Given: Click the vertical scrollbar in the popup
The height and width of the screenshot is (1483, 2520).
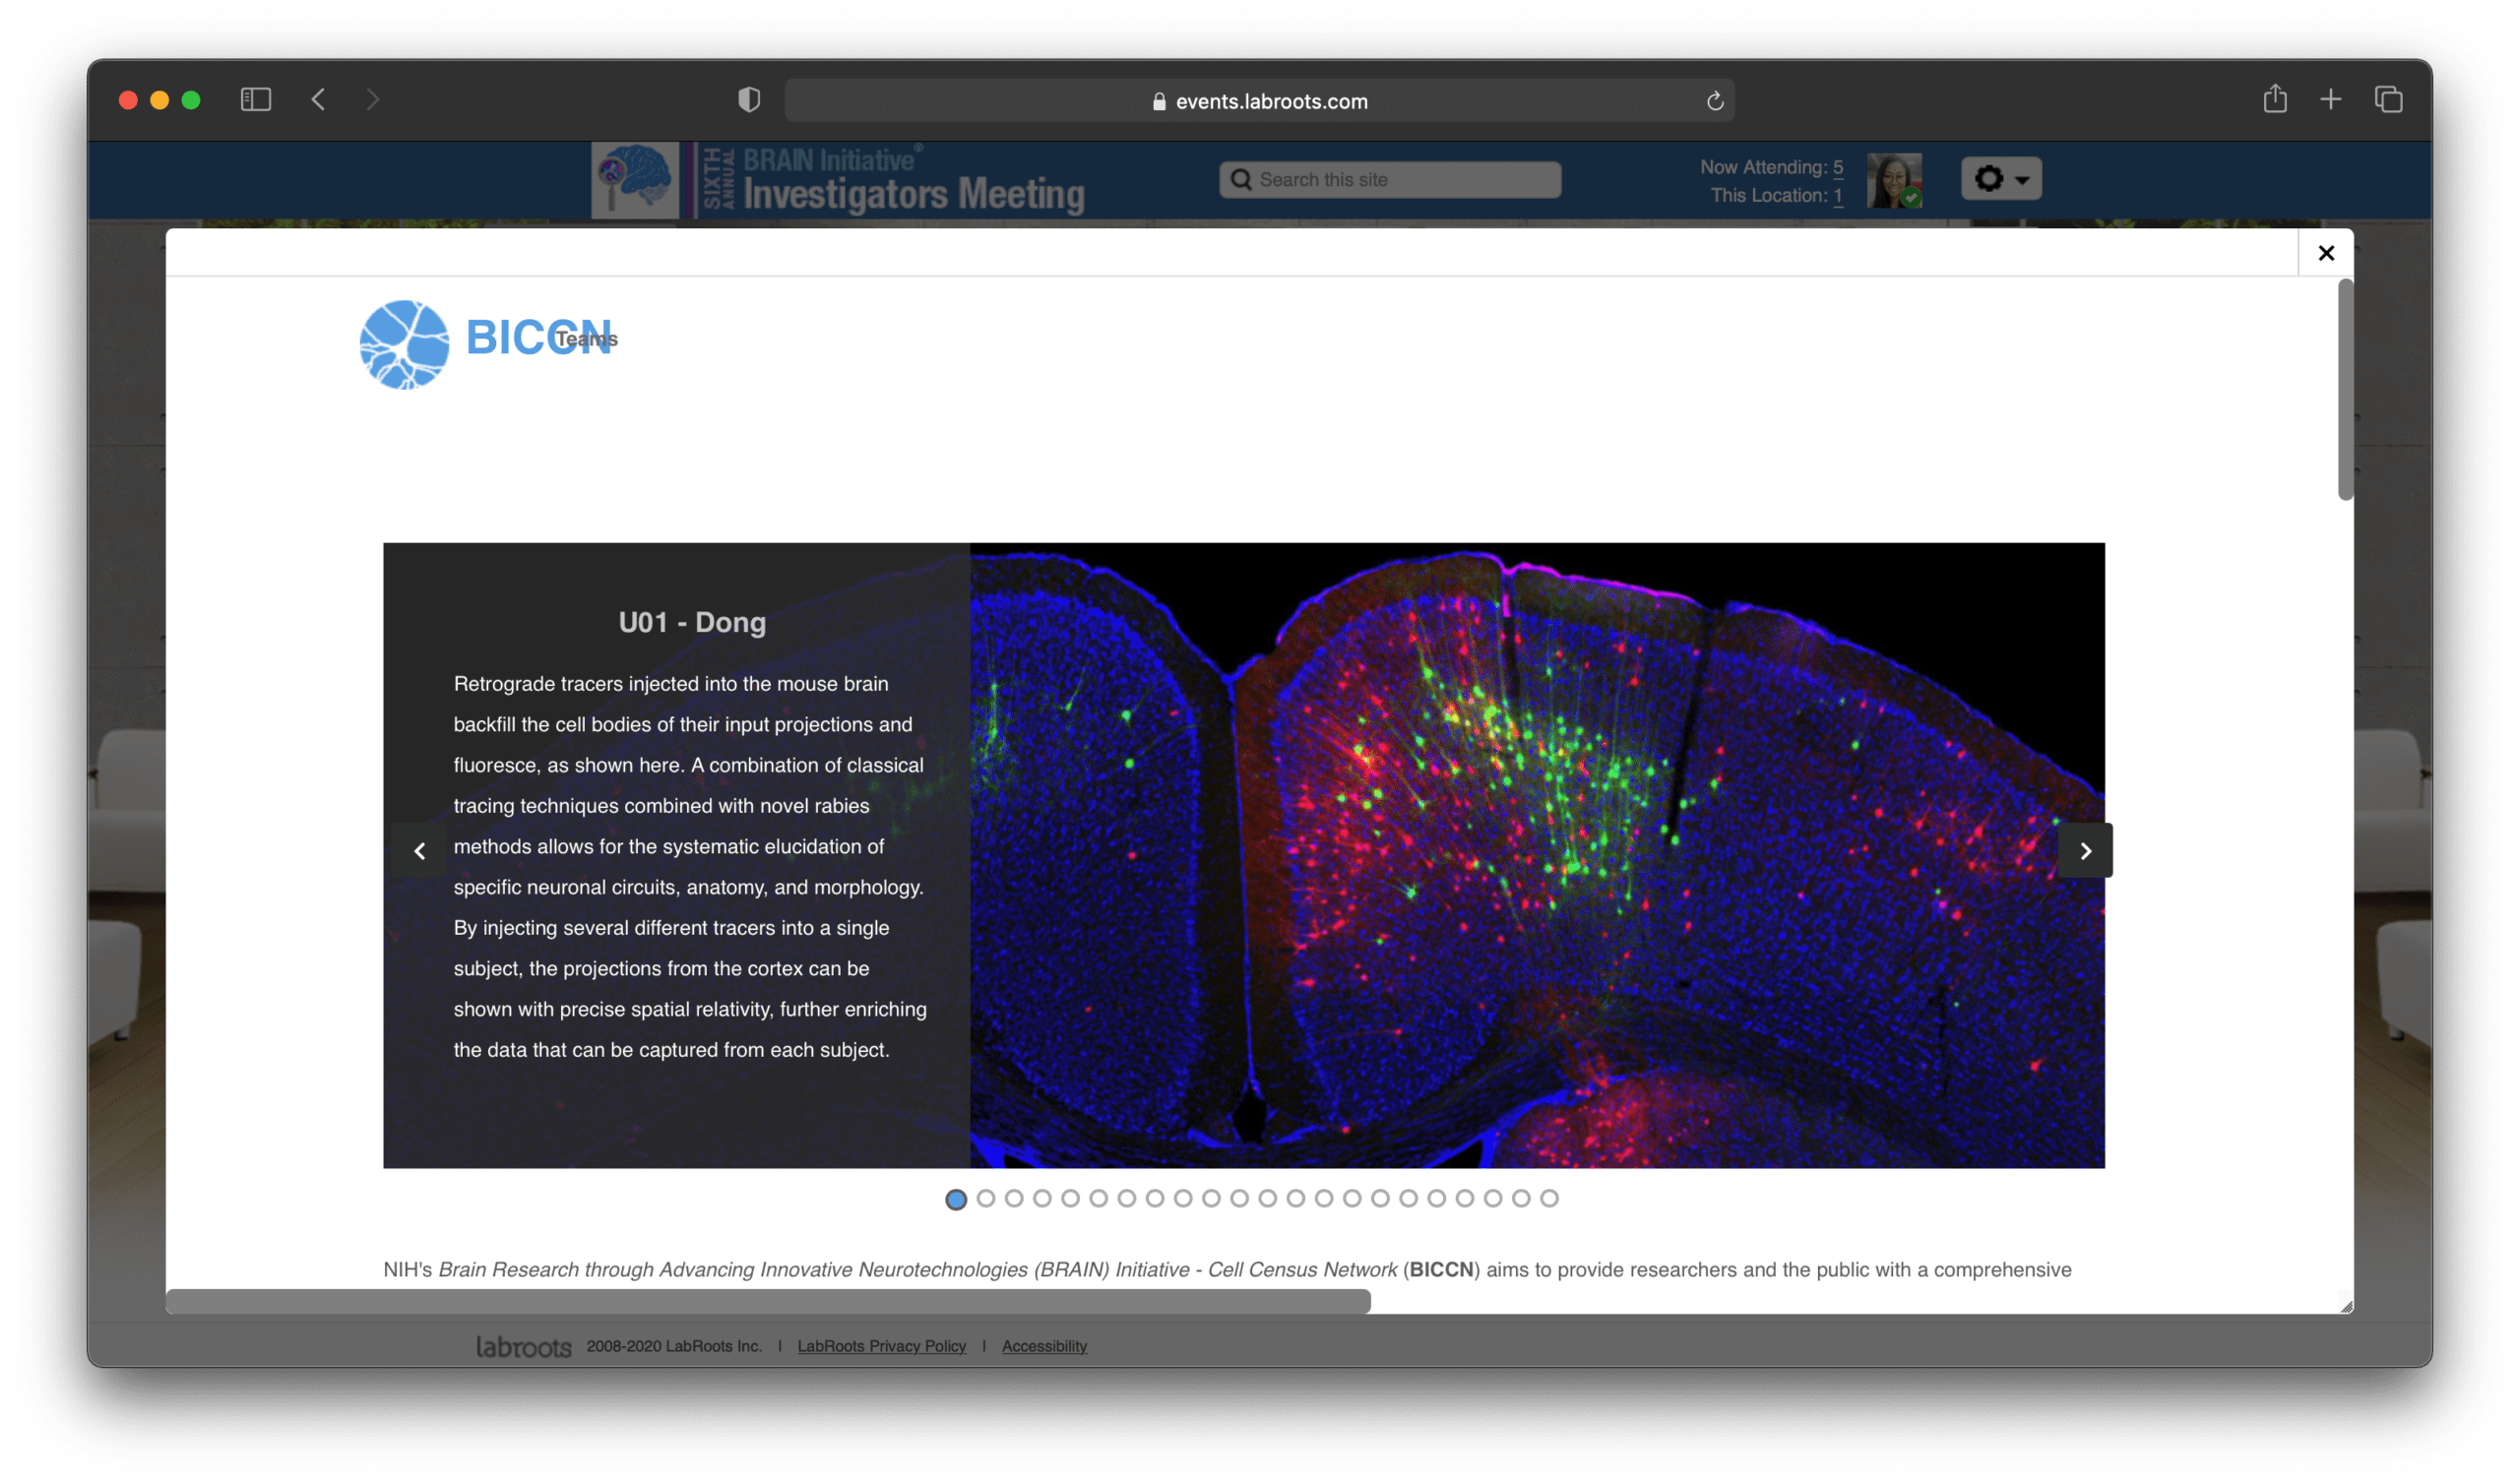Looking at the screenshot, I should 2345,390.
